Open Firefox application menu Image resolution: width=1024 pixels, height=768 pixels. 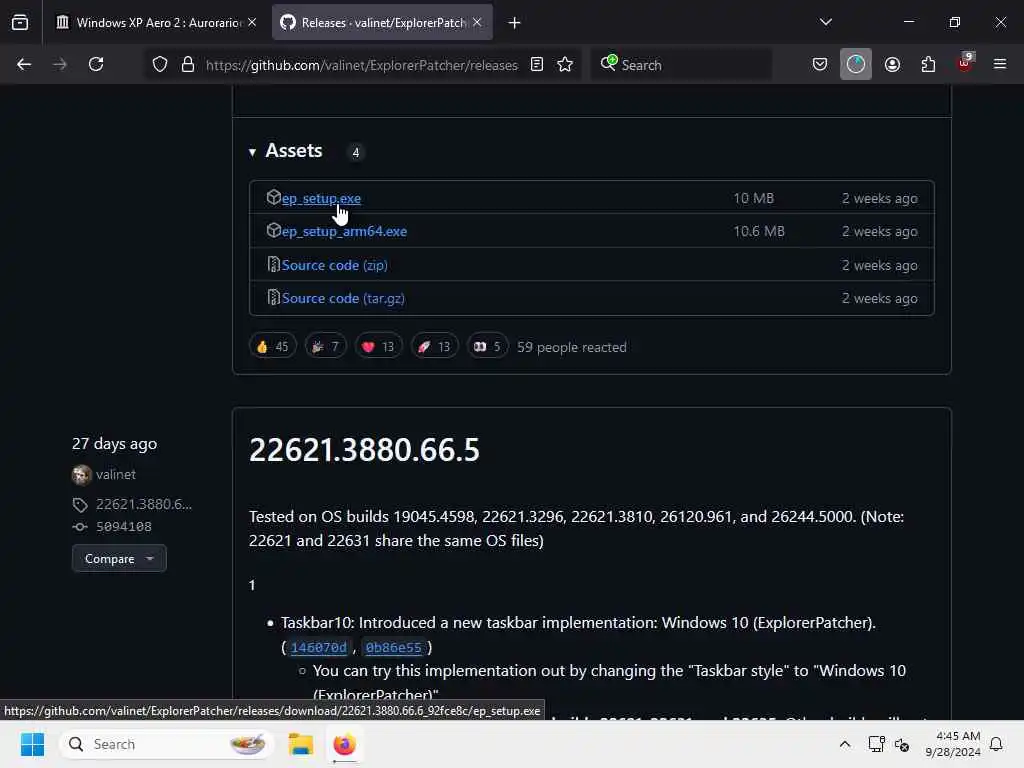1000,64
